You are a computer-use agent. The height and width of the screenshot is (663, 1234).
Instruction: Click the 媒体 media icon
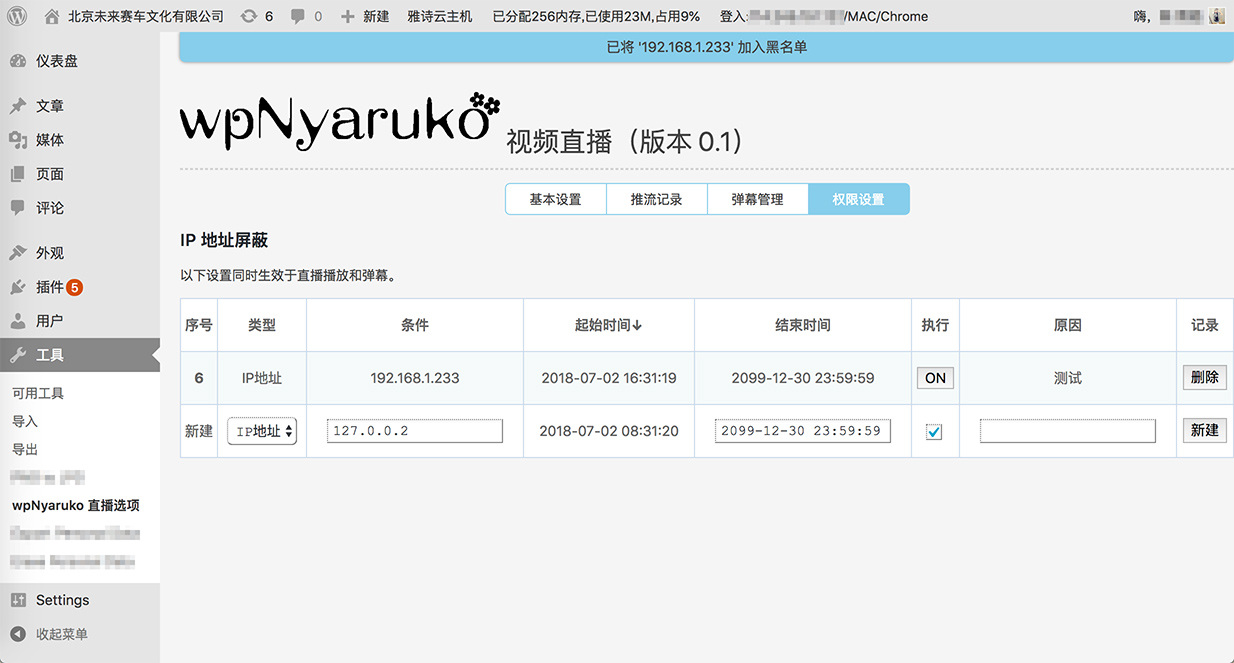[18, 140]
